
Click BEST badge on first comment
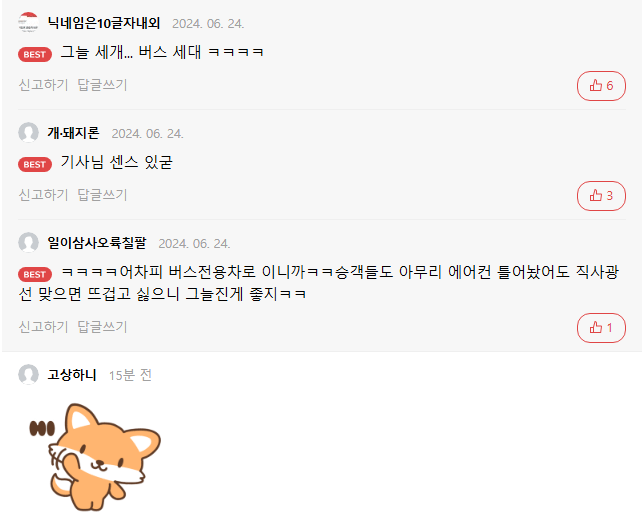tap(35, 54)
